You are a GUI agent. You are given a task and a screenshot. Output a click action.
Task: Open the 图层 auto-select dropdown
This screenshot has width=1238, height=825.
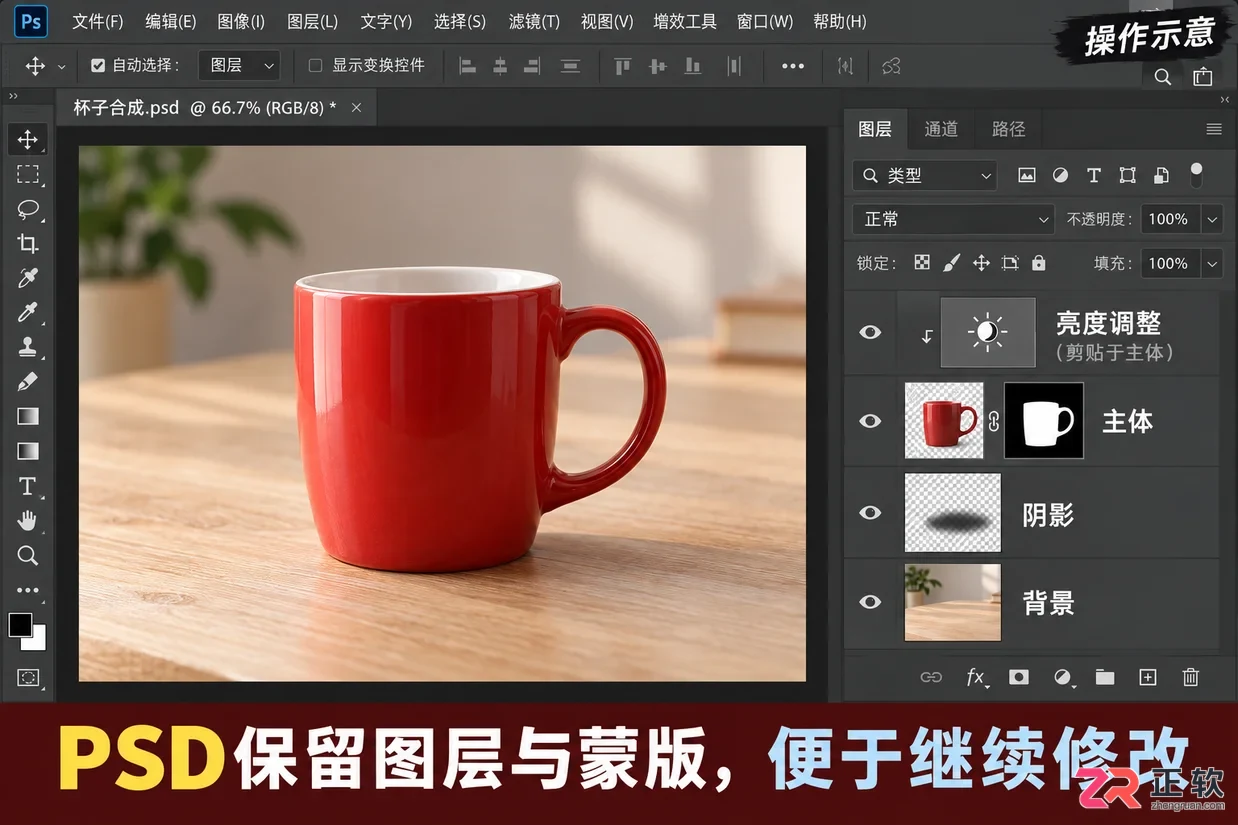coord(239,66)
